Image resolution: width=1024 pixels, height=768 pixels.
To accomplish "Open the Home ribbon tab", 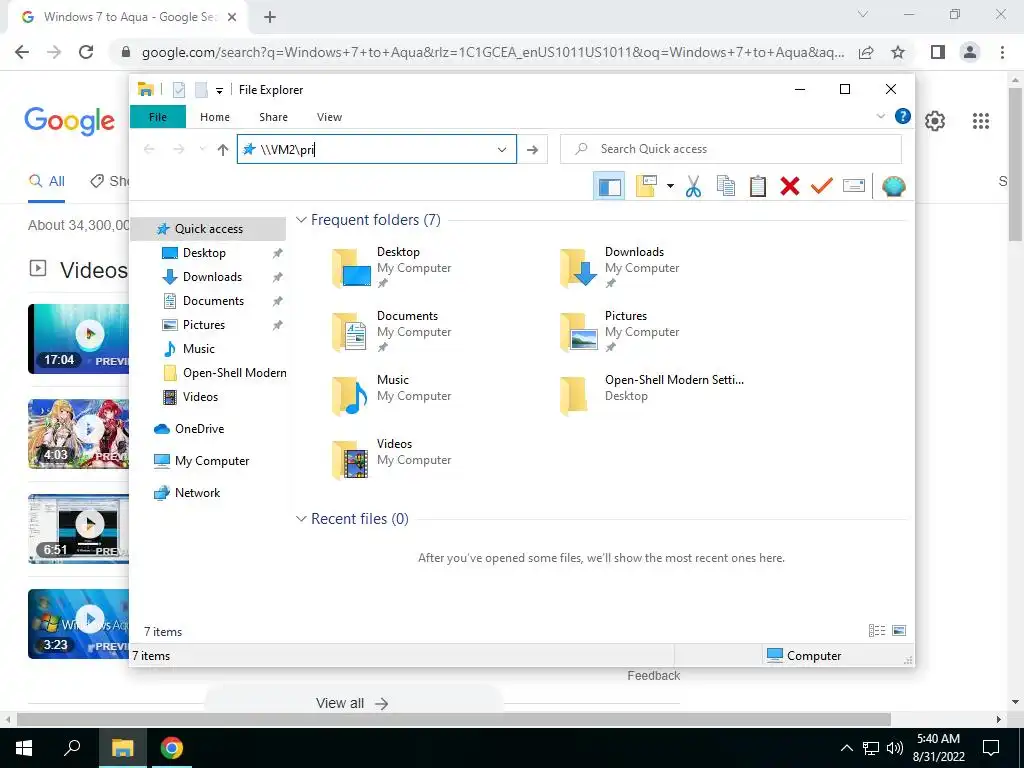I will tap(215, 117).
